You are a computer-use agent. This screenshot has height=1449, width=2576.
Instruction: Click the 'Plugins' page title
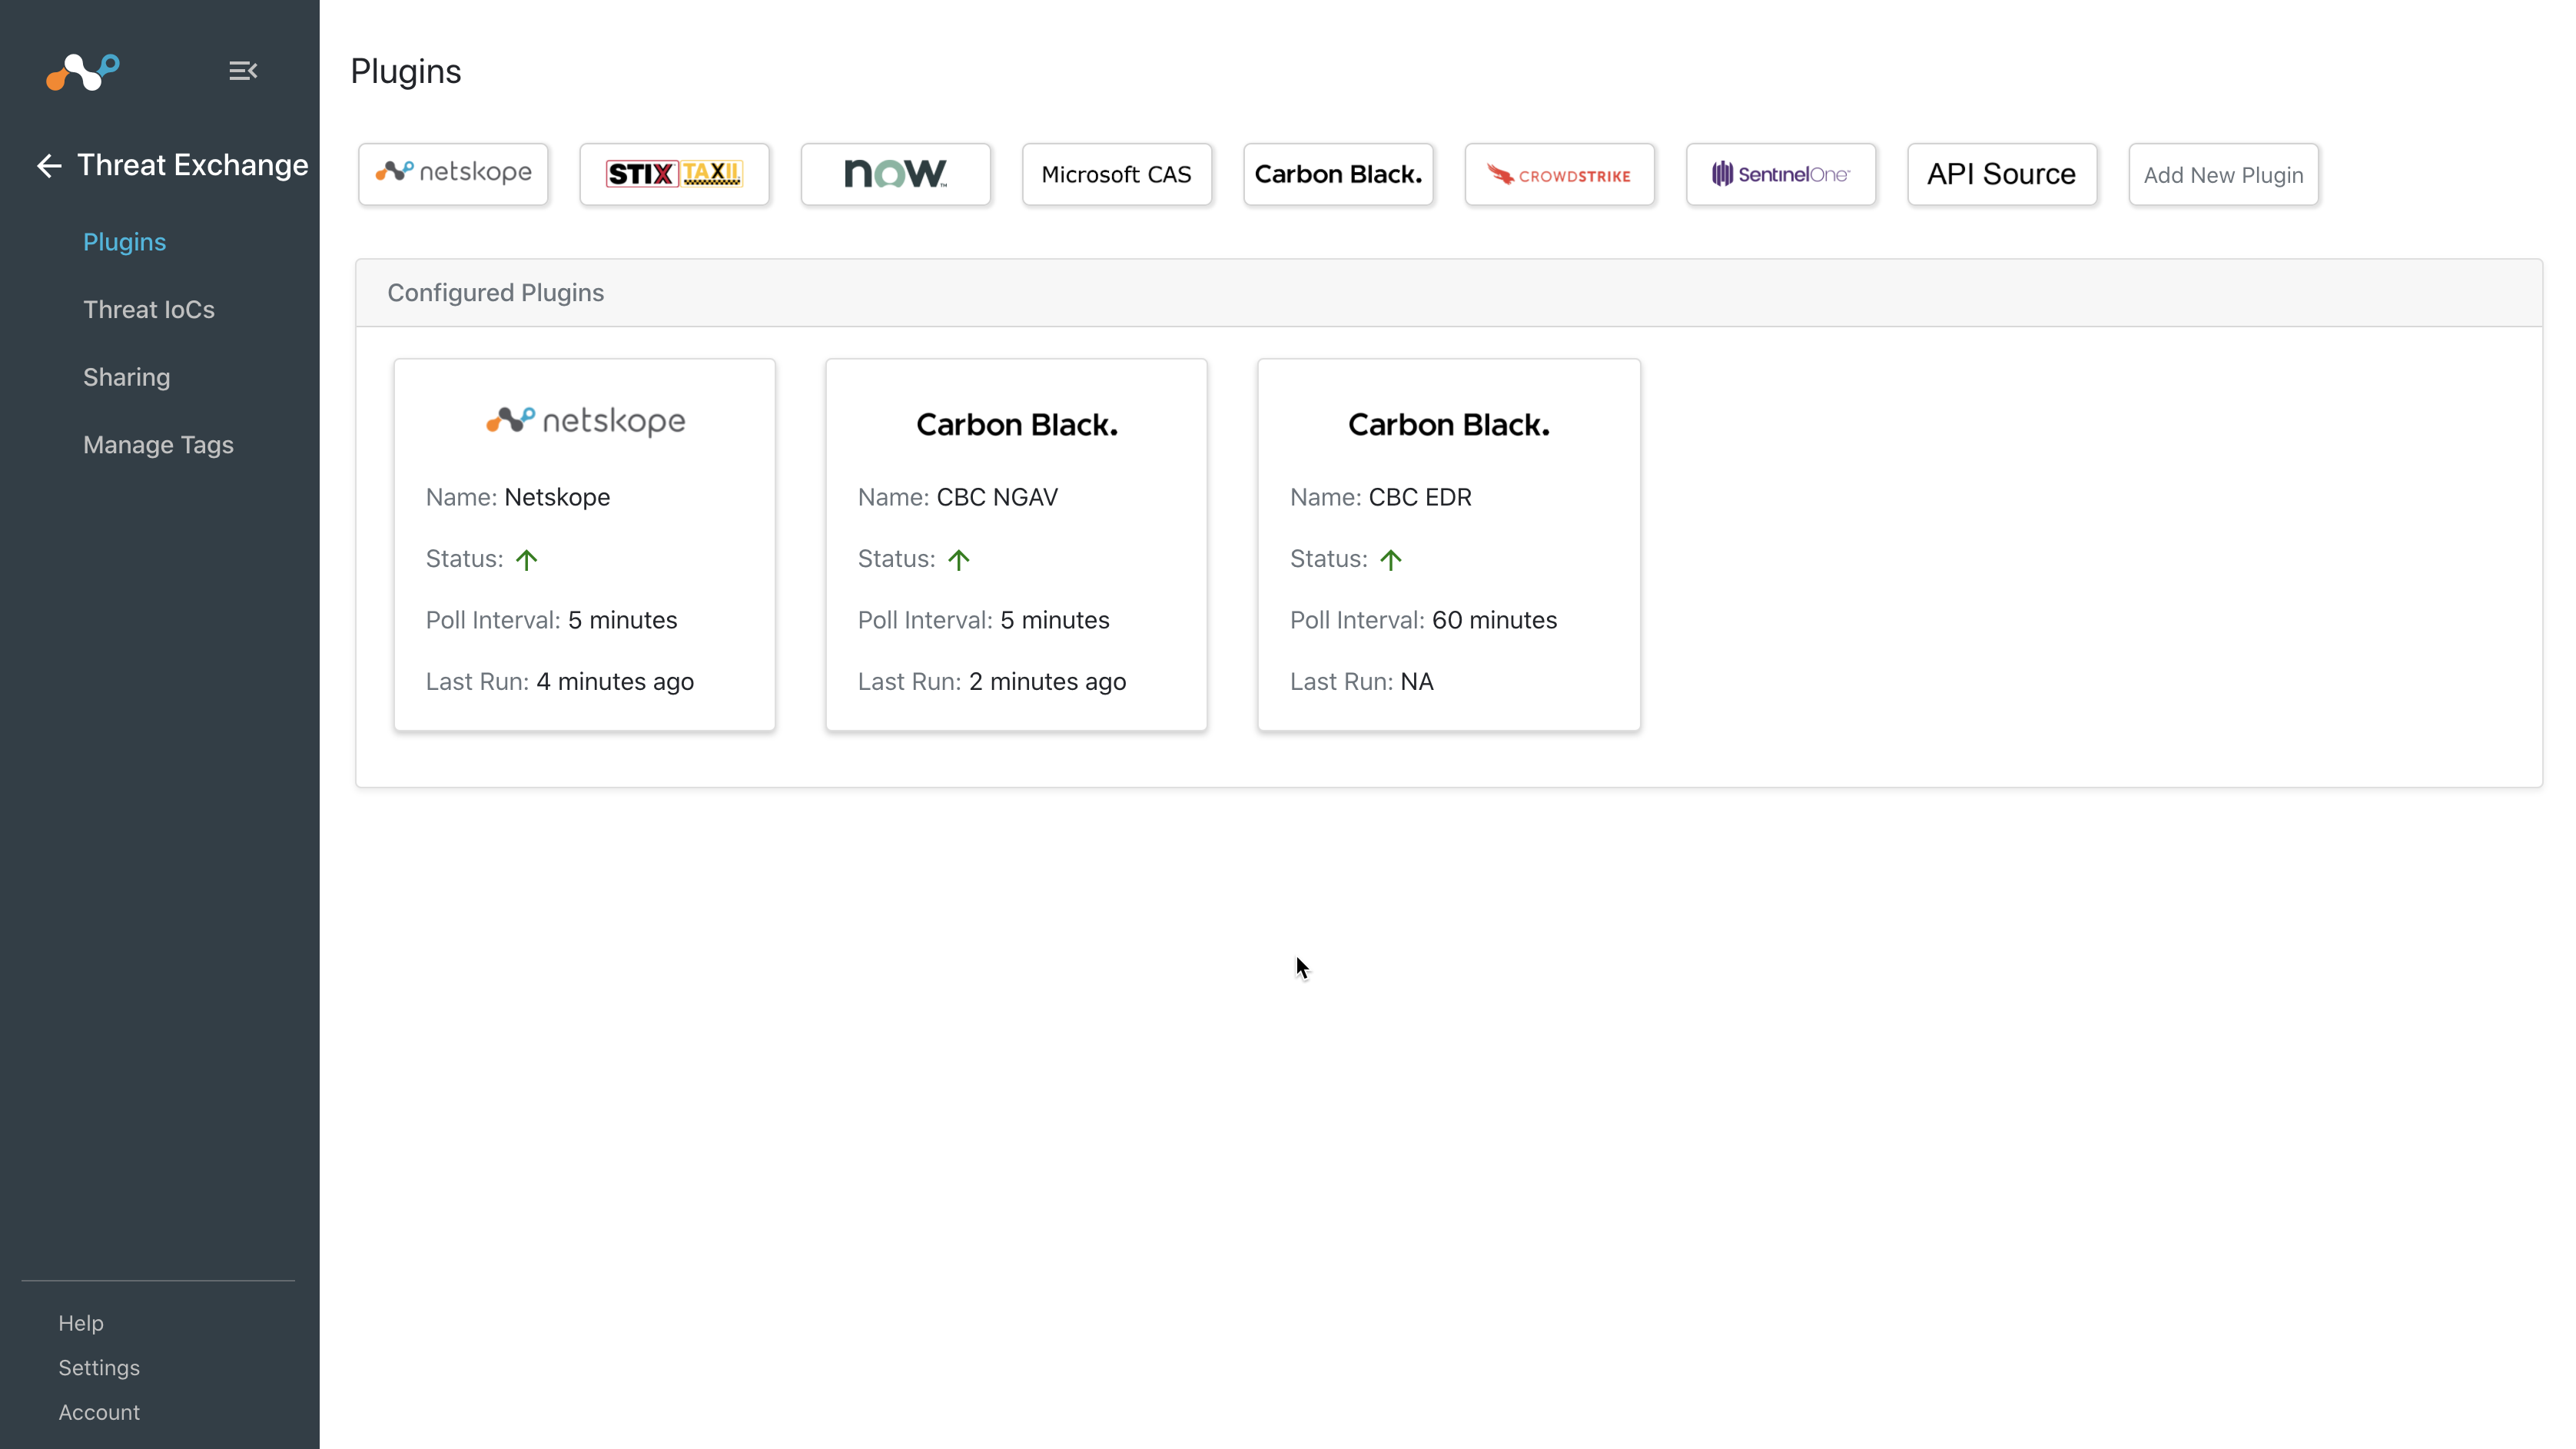(x=406, y=72)
